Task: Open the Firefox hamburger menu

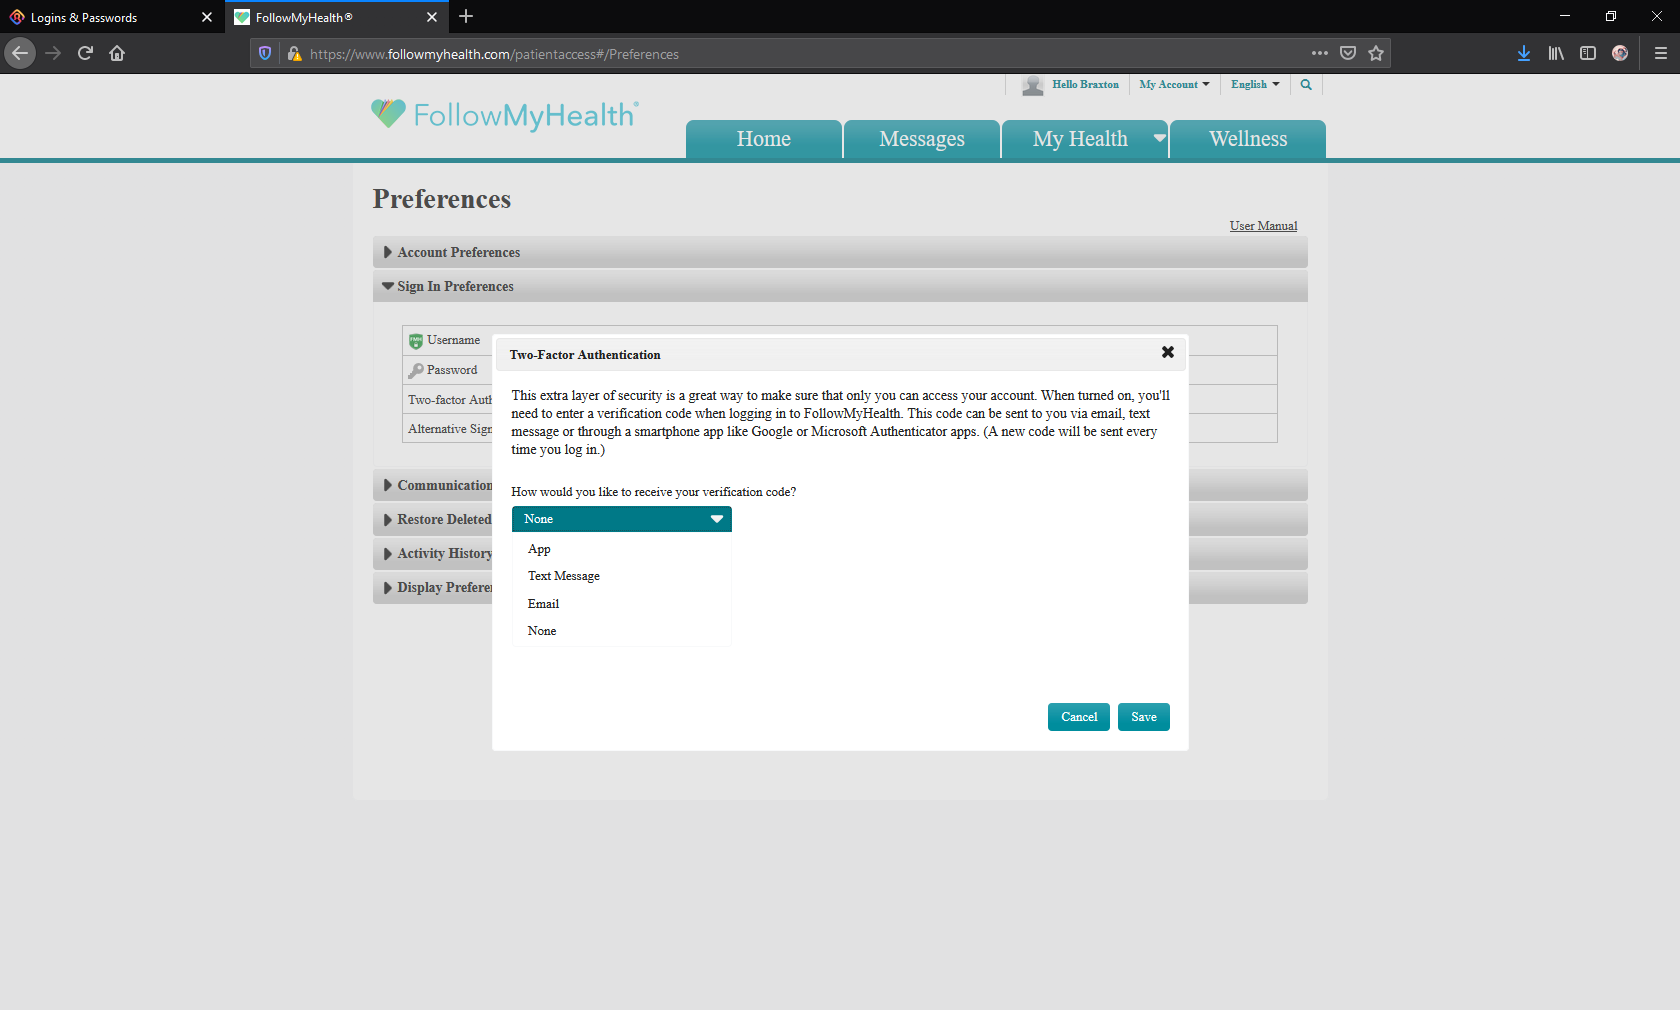Action: (x=1660, y=54)
